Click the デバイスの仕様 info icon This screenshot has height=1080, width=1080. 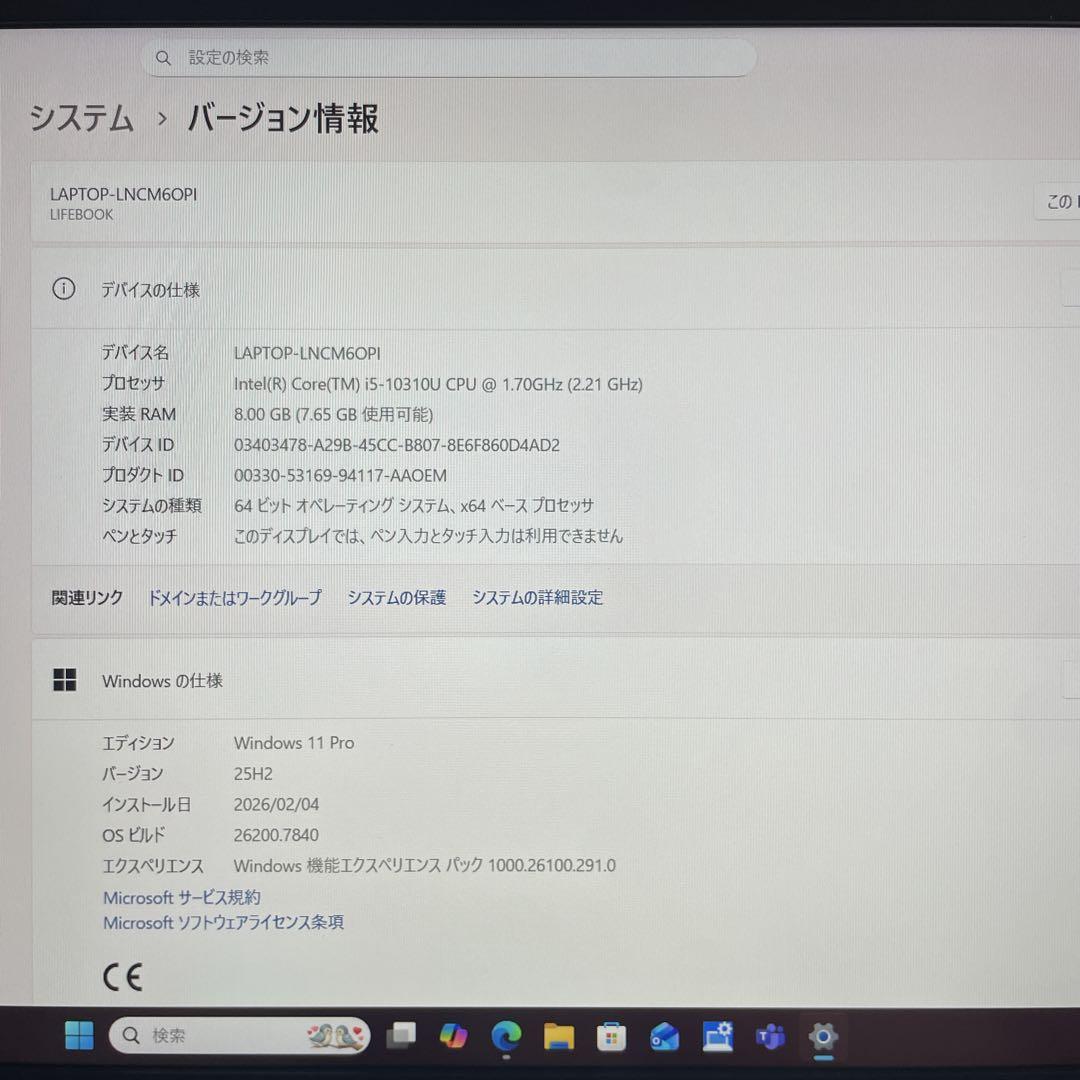pos(63,288)
